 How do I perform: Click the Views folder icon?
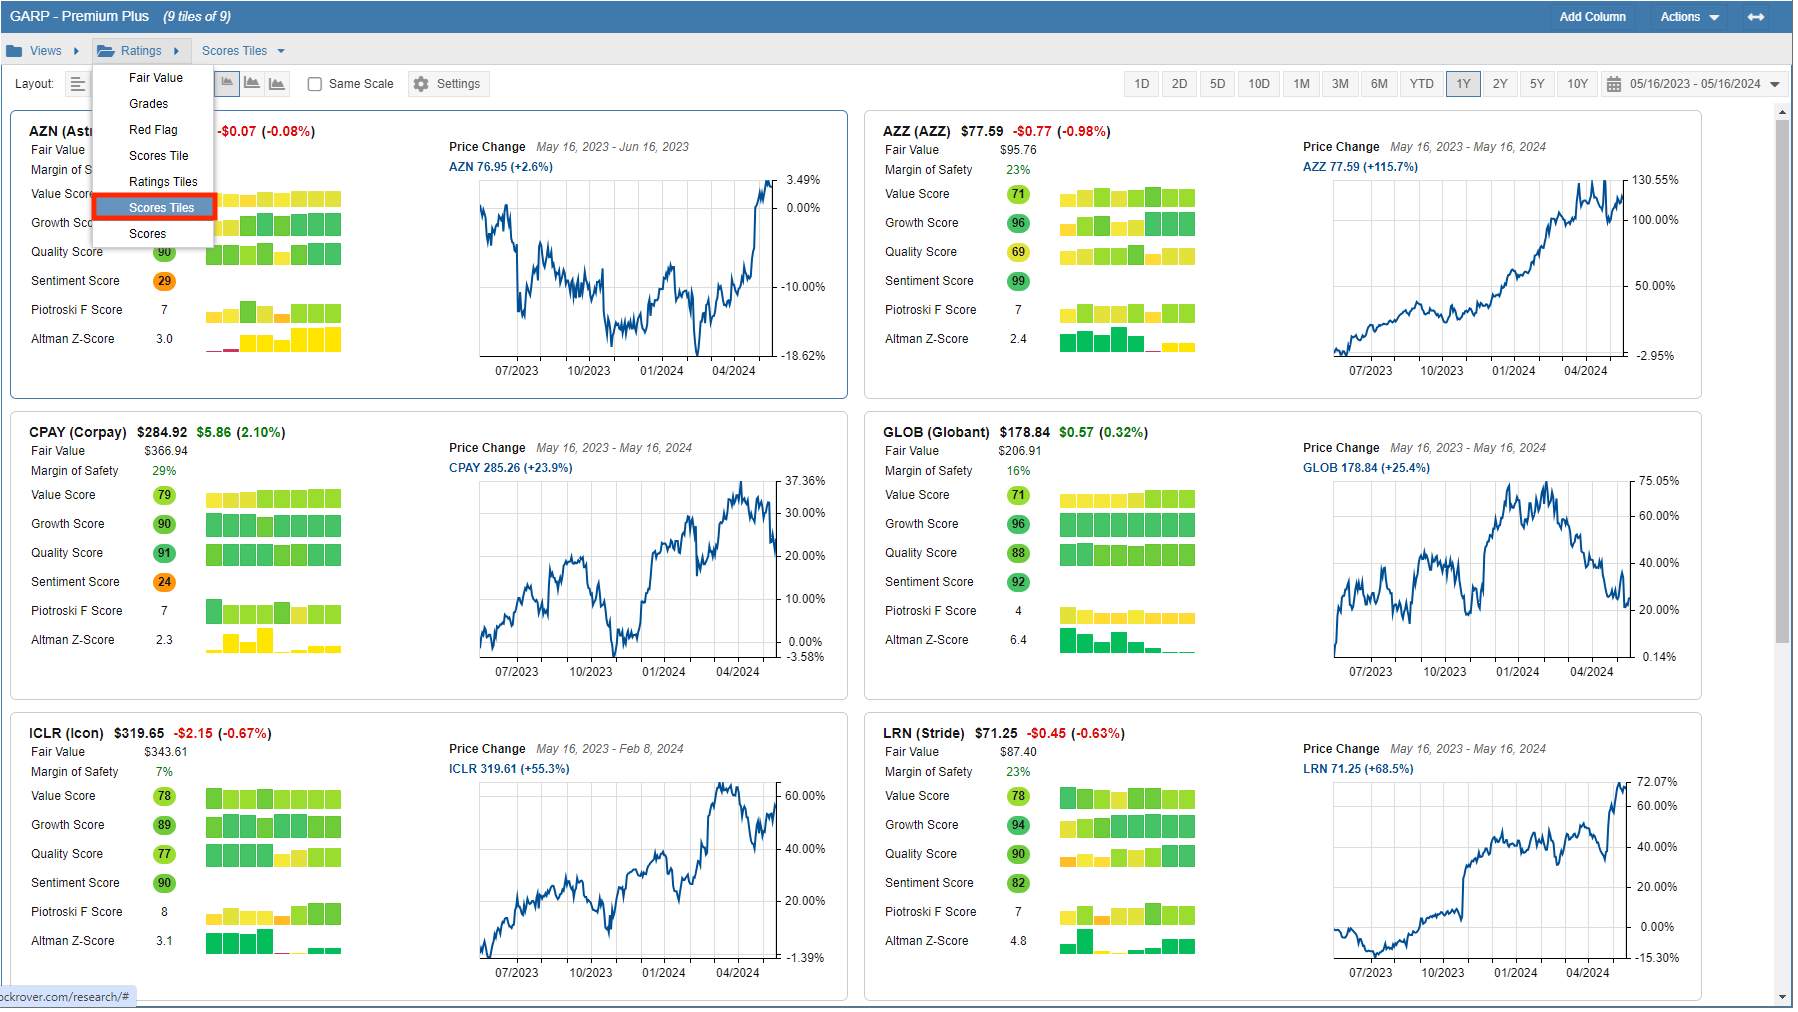point(14,51)
